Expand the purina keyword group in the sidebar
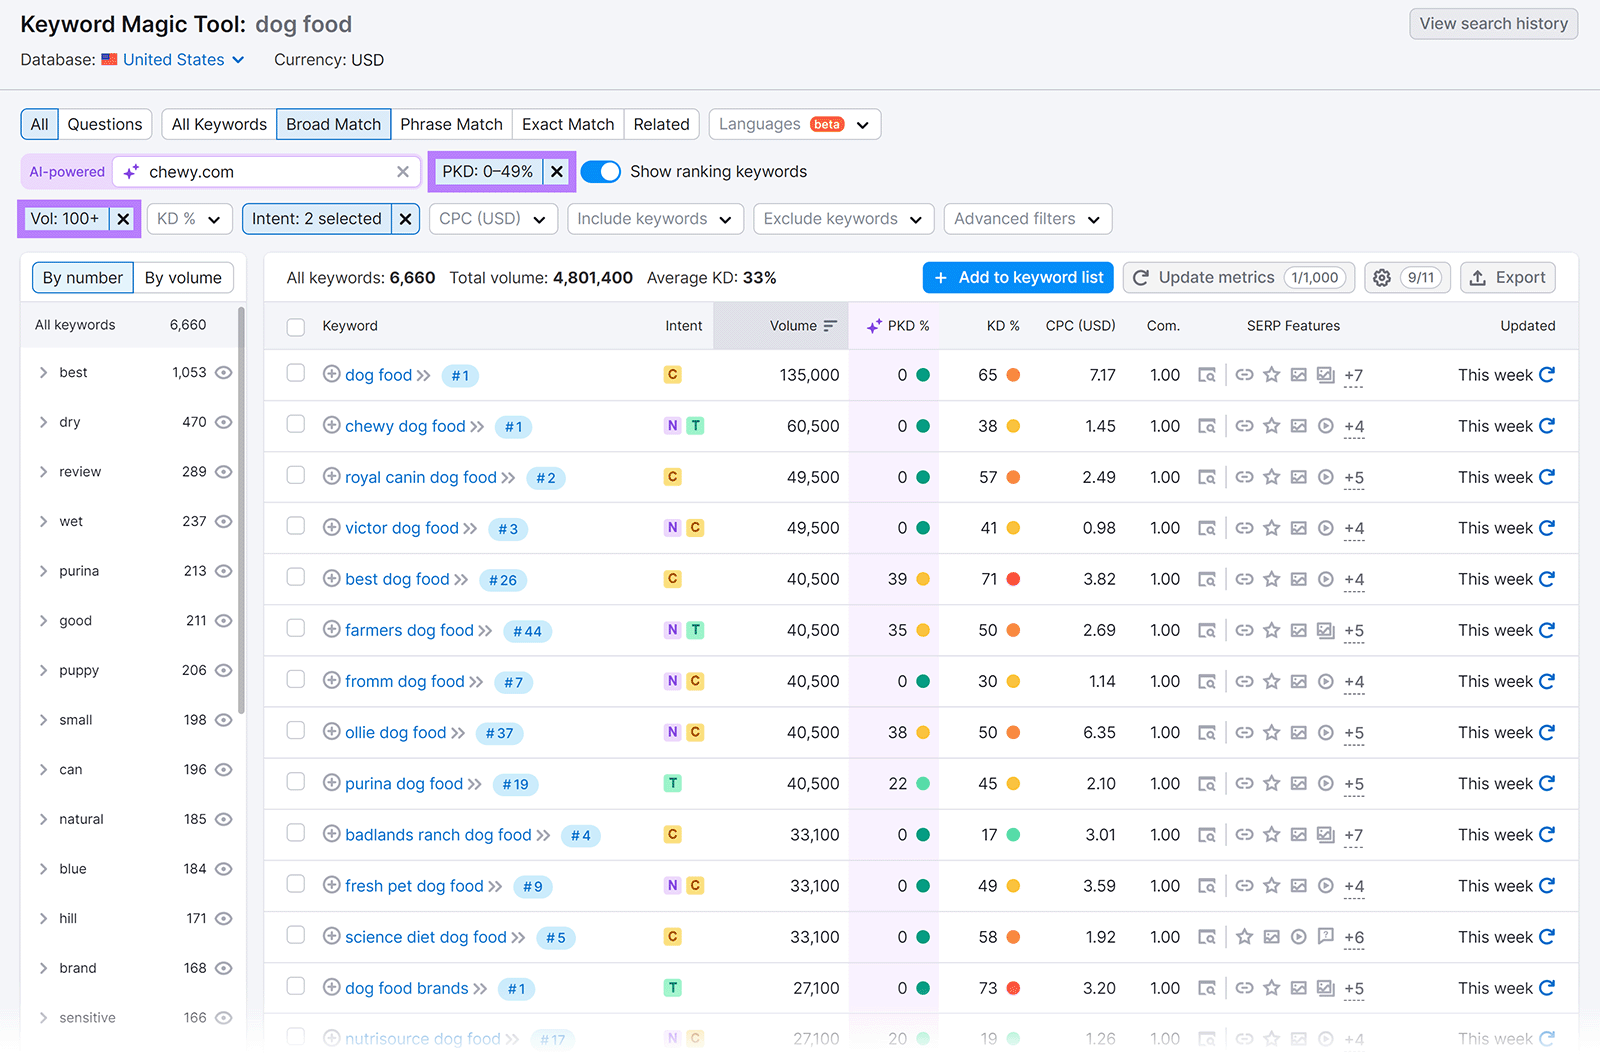 click(43, 570)
